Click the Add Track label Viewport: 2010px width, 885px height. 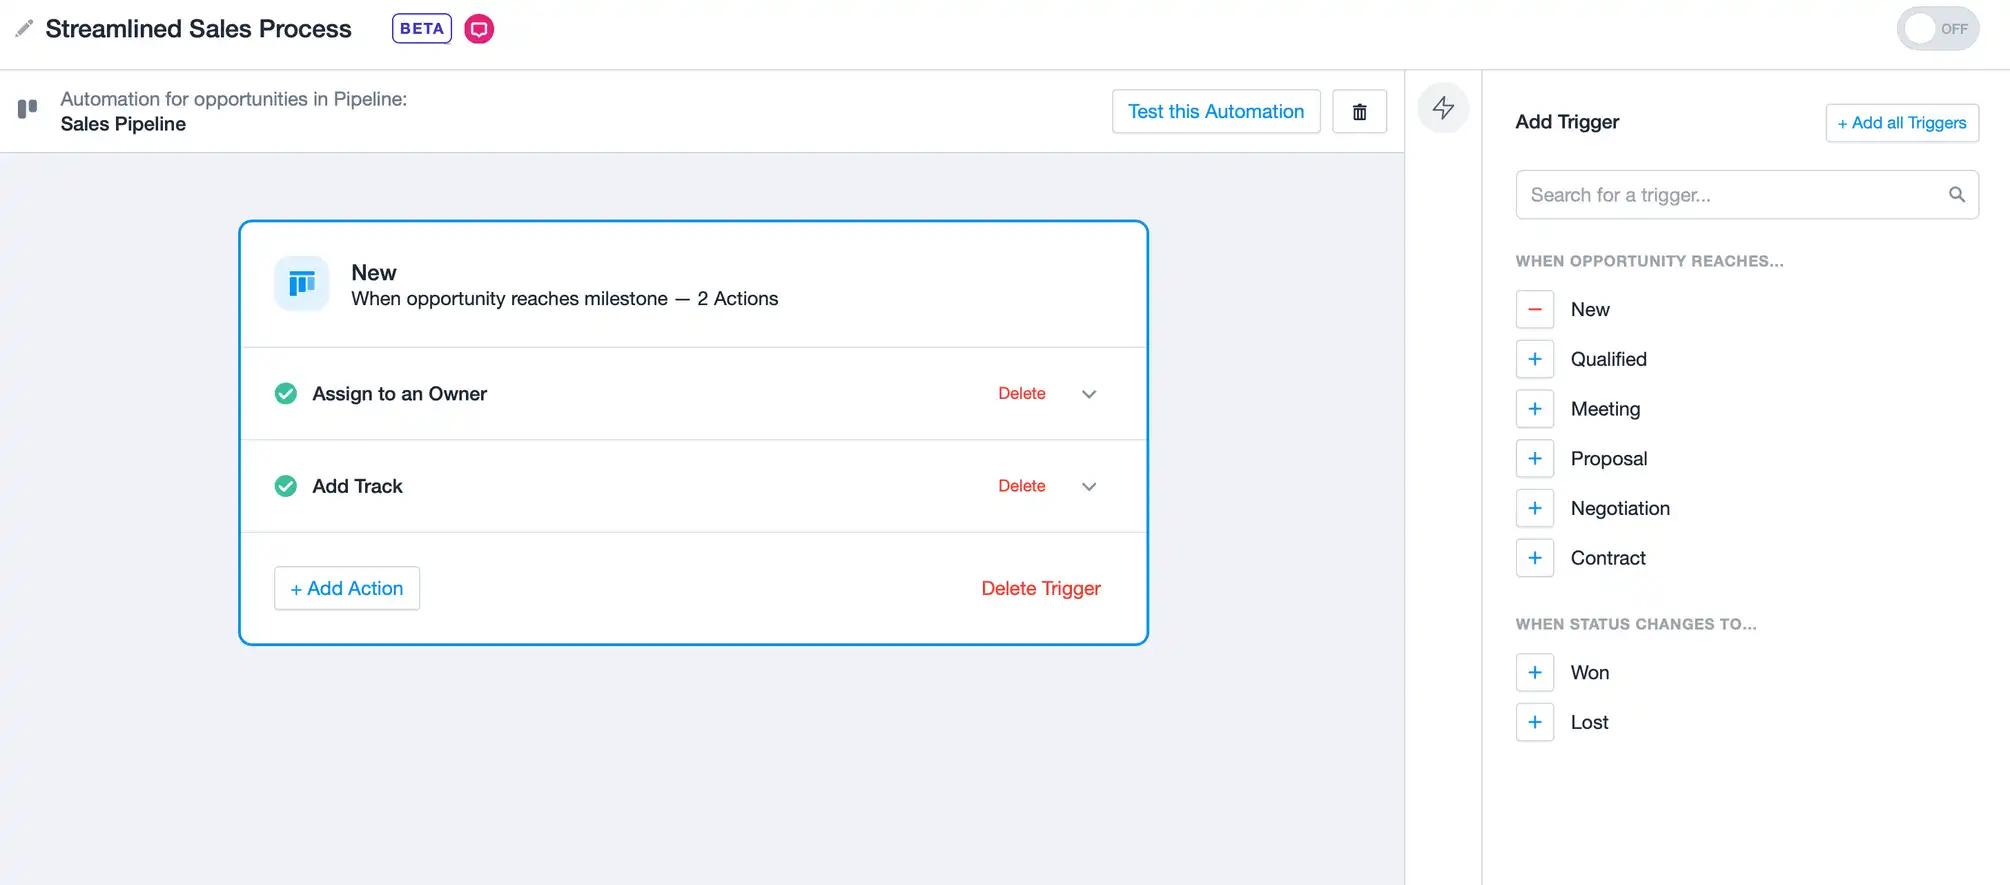(357, 486)
